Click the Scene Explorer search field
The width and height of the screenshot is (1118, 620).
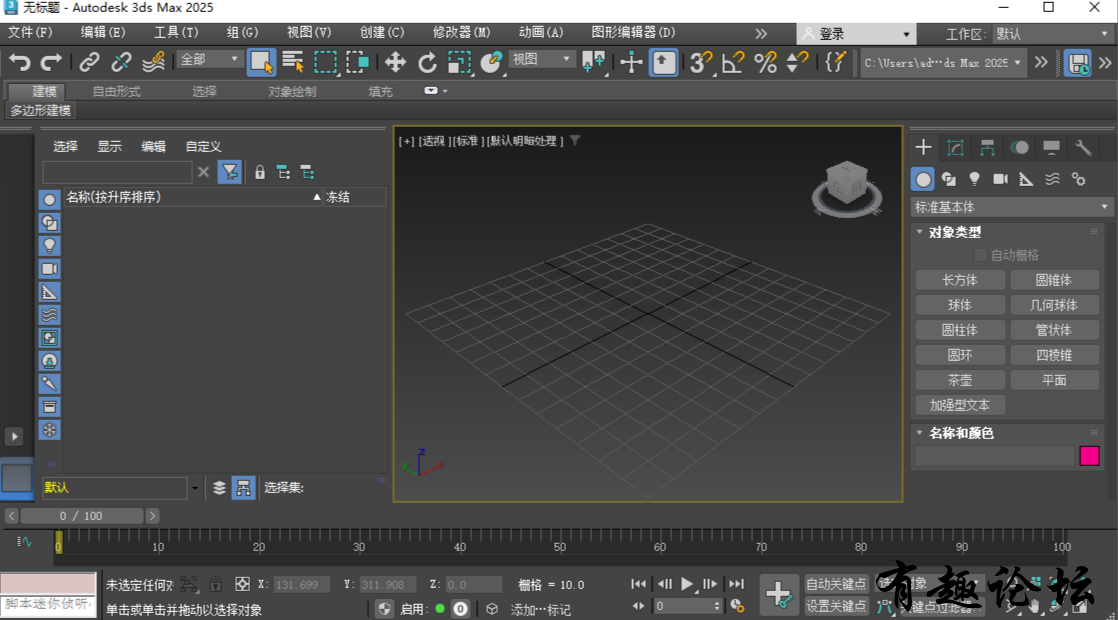[118, 172]
